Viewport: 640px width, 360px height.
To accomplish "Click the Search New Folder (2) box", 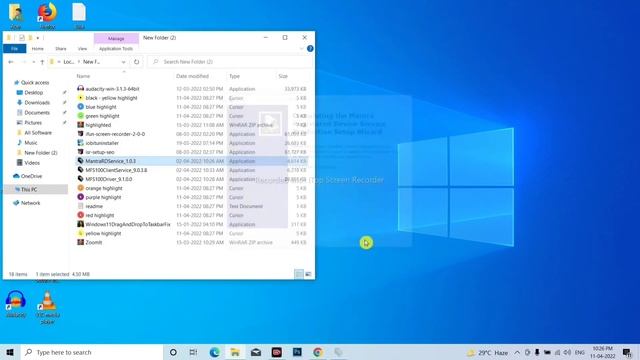I will click(230, 62).
